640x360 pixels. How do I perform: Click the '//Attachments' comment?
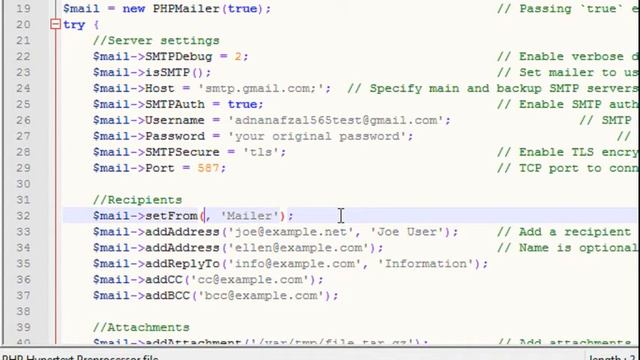point(141,327)
